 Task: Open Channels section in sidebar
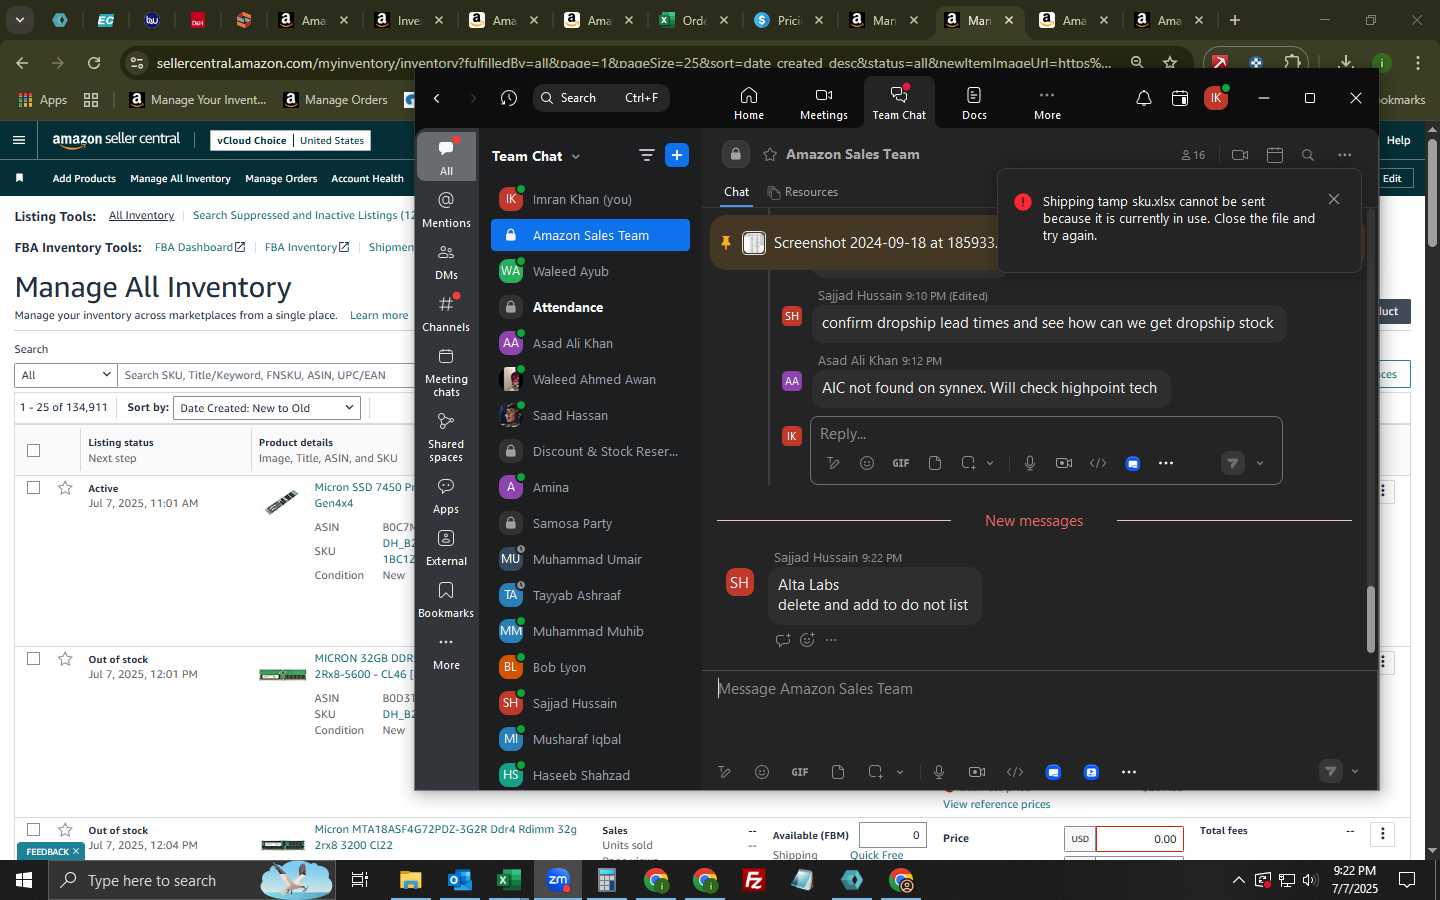(446, 314)
